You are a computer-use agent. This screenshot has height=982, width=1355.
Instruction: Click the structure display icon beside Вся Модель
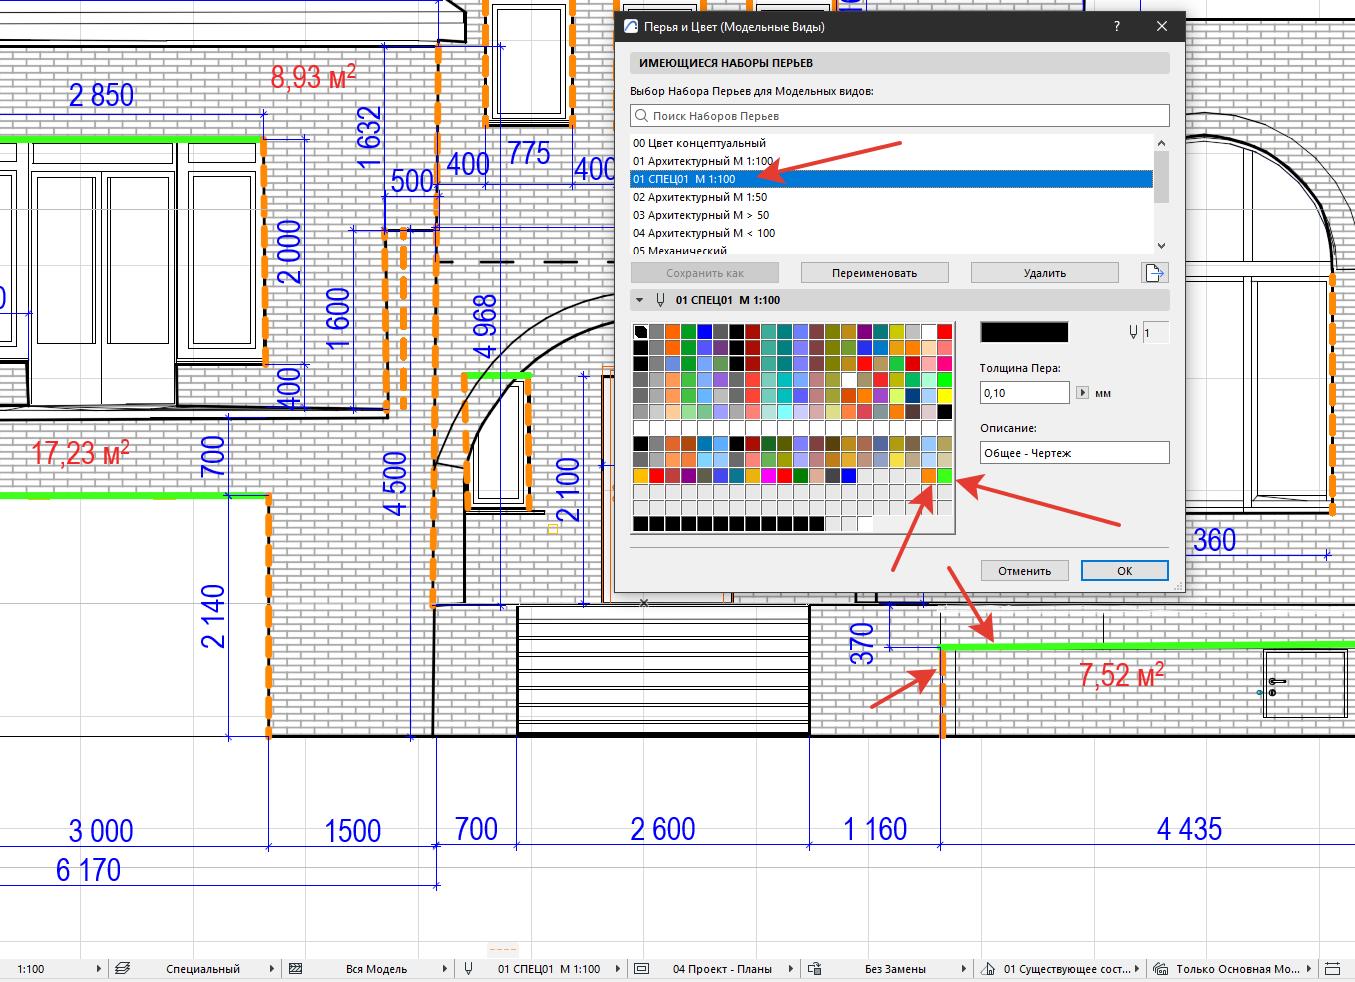click(x=295, y=968)
